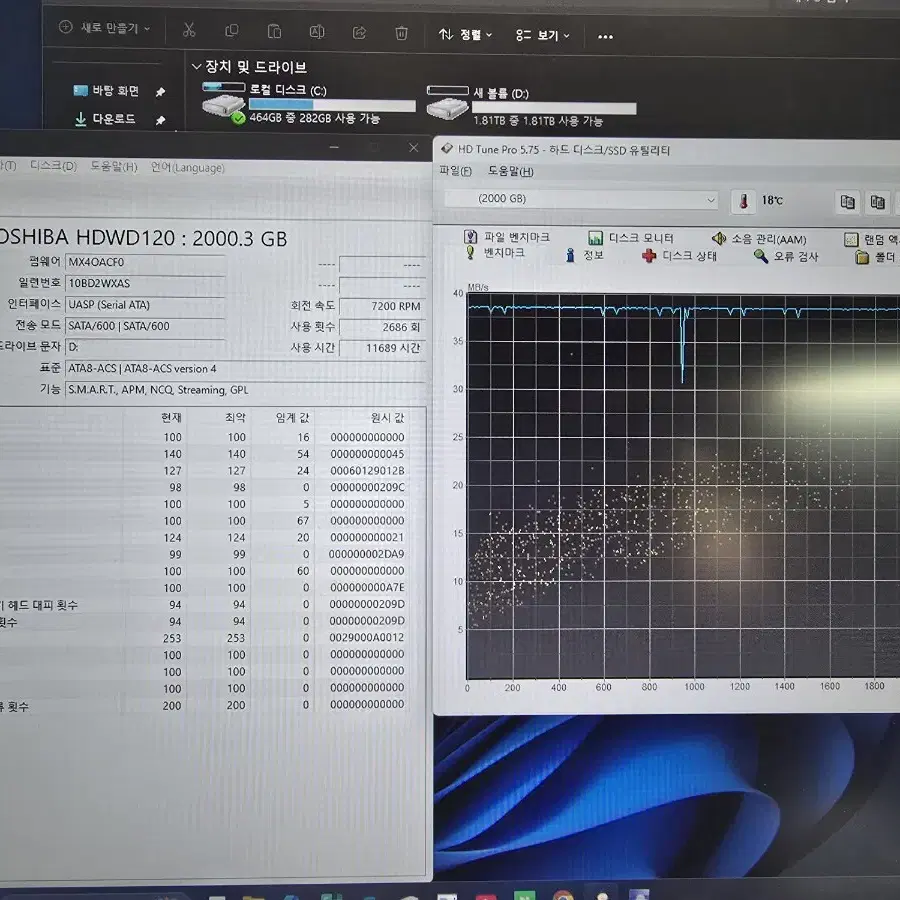Click the raw value 000000000045

click(367, 454)
